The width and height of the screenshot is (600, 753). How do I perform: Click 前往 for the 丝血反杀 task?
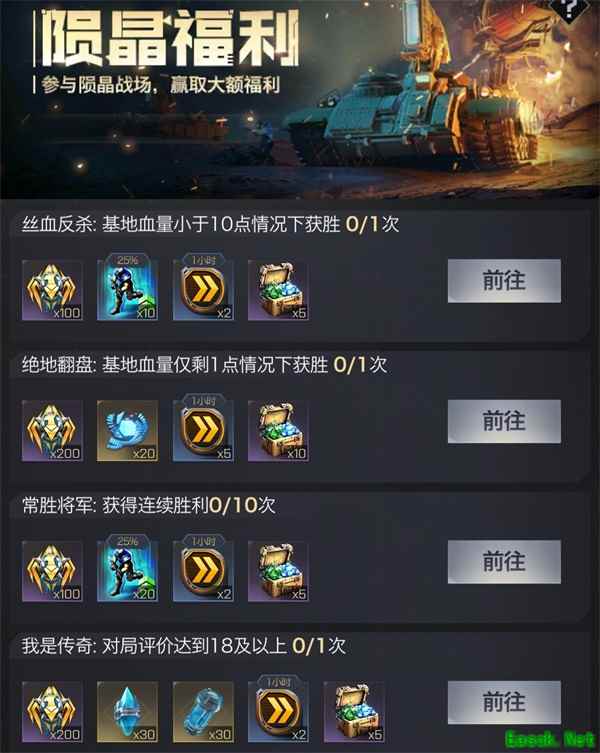point(504,281)
